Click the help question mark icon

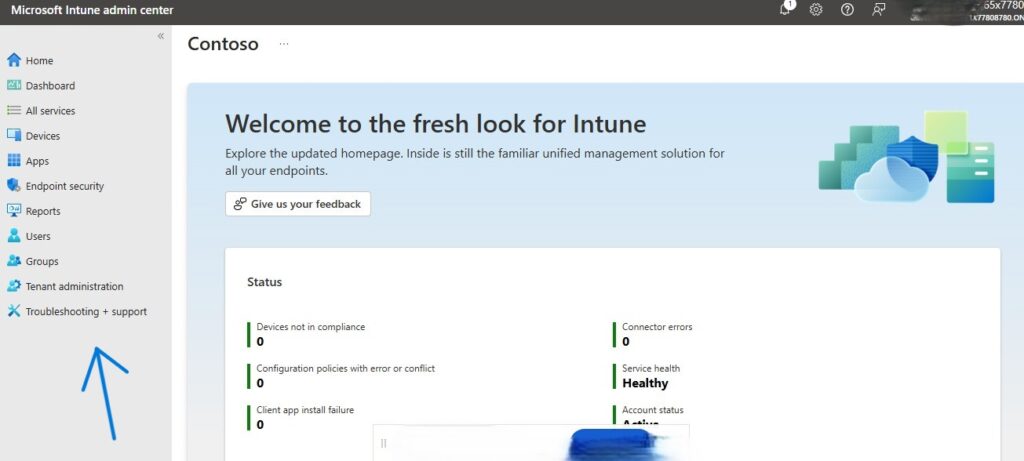847,10
